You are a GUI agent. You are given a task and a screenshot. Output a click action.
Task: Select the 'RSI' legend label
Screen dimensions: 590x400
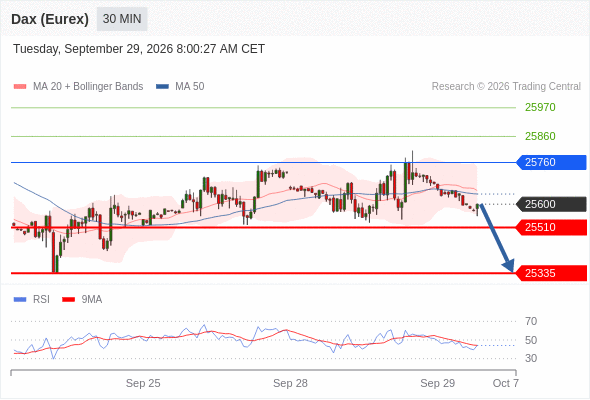click(41, 300)
